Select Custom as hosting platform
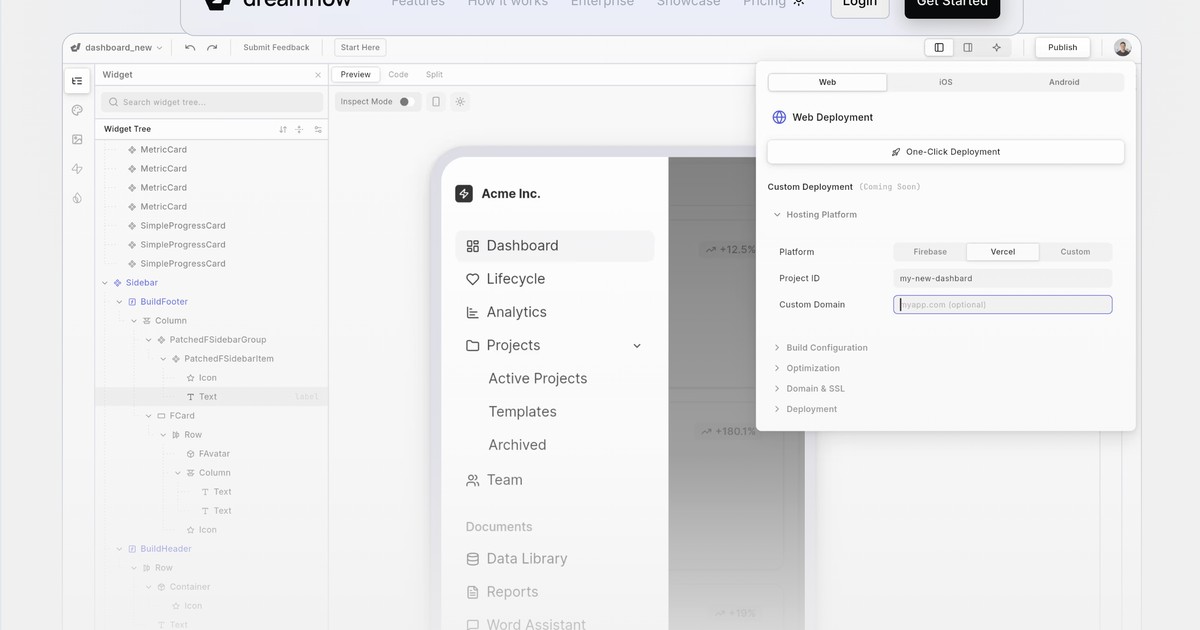The image size is (1200, 630). [x=1075, y=252]
